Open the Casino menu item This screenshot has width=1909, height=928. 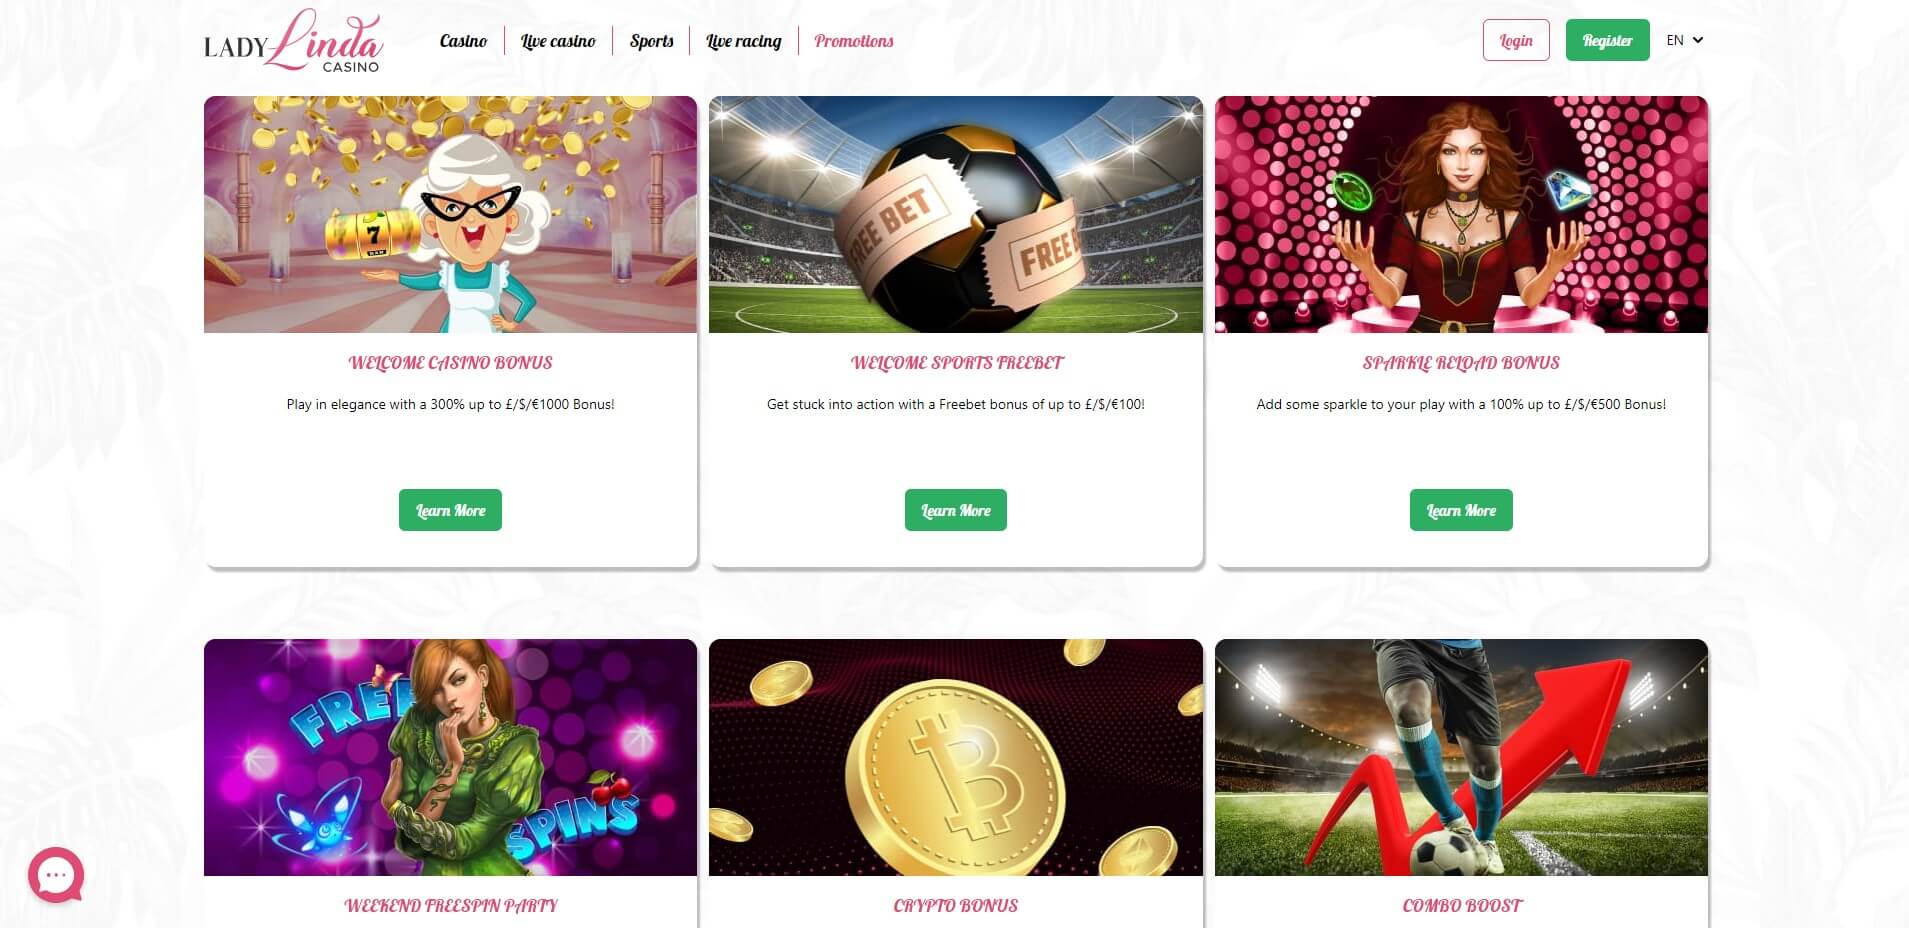click(463, 41)
